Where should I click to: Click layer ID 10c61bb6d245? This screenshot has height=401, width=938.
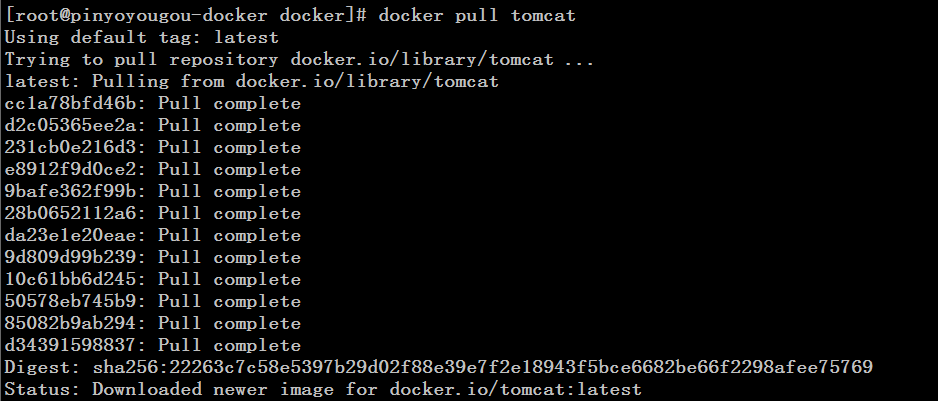tap(71, 280)
